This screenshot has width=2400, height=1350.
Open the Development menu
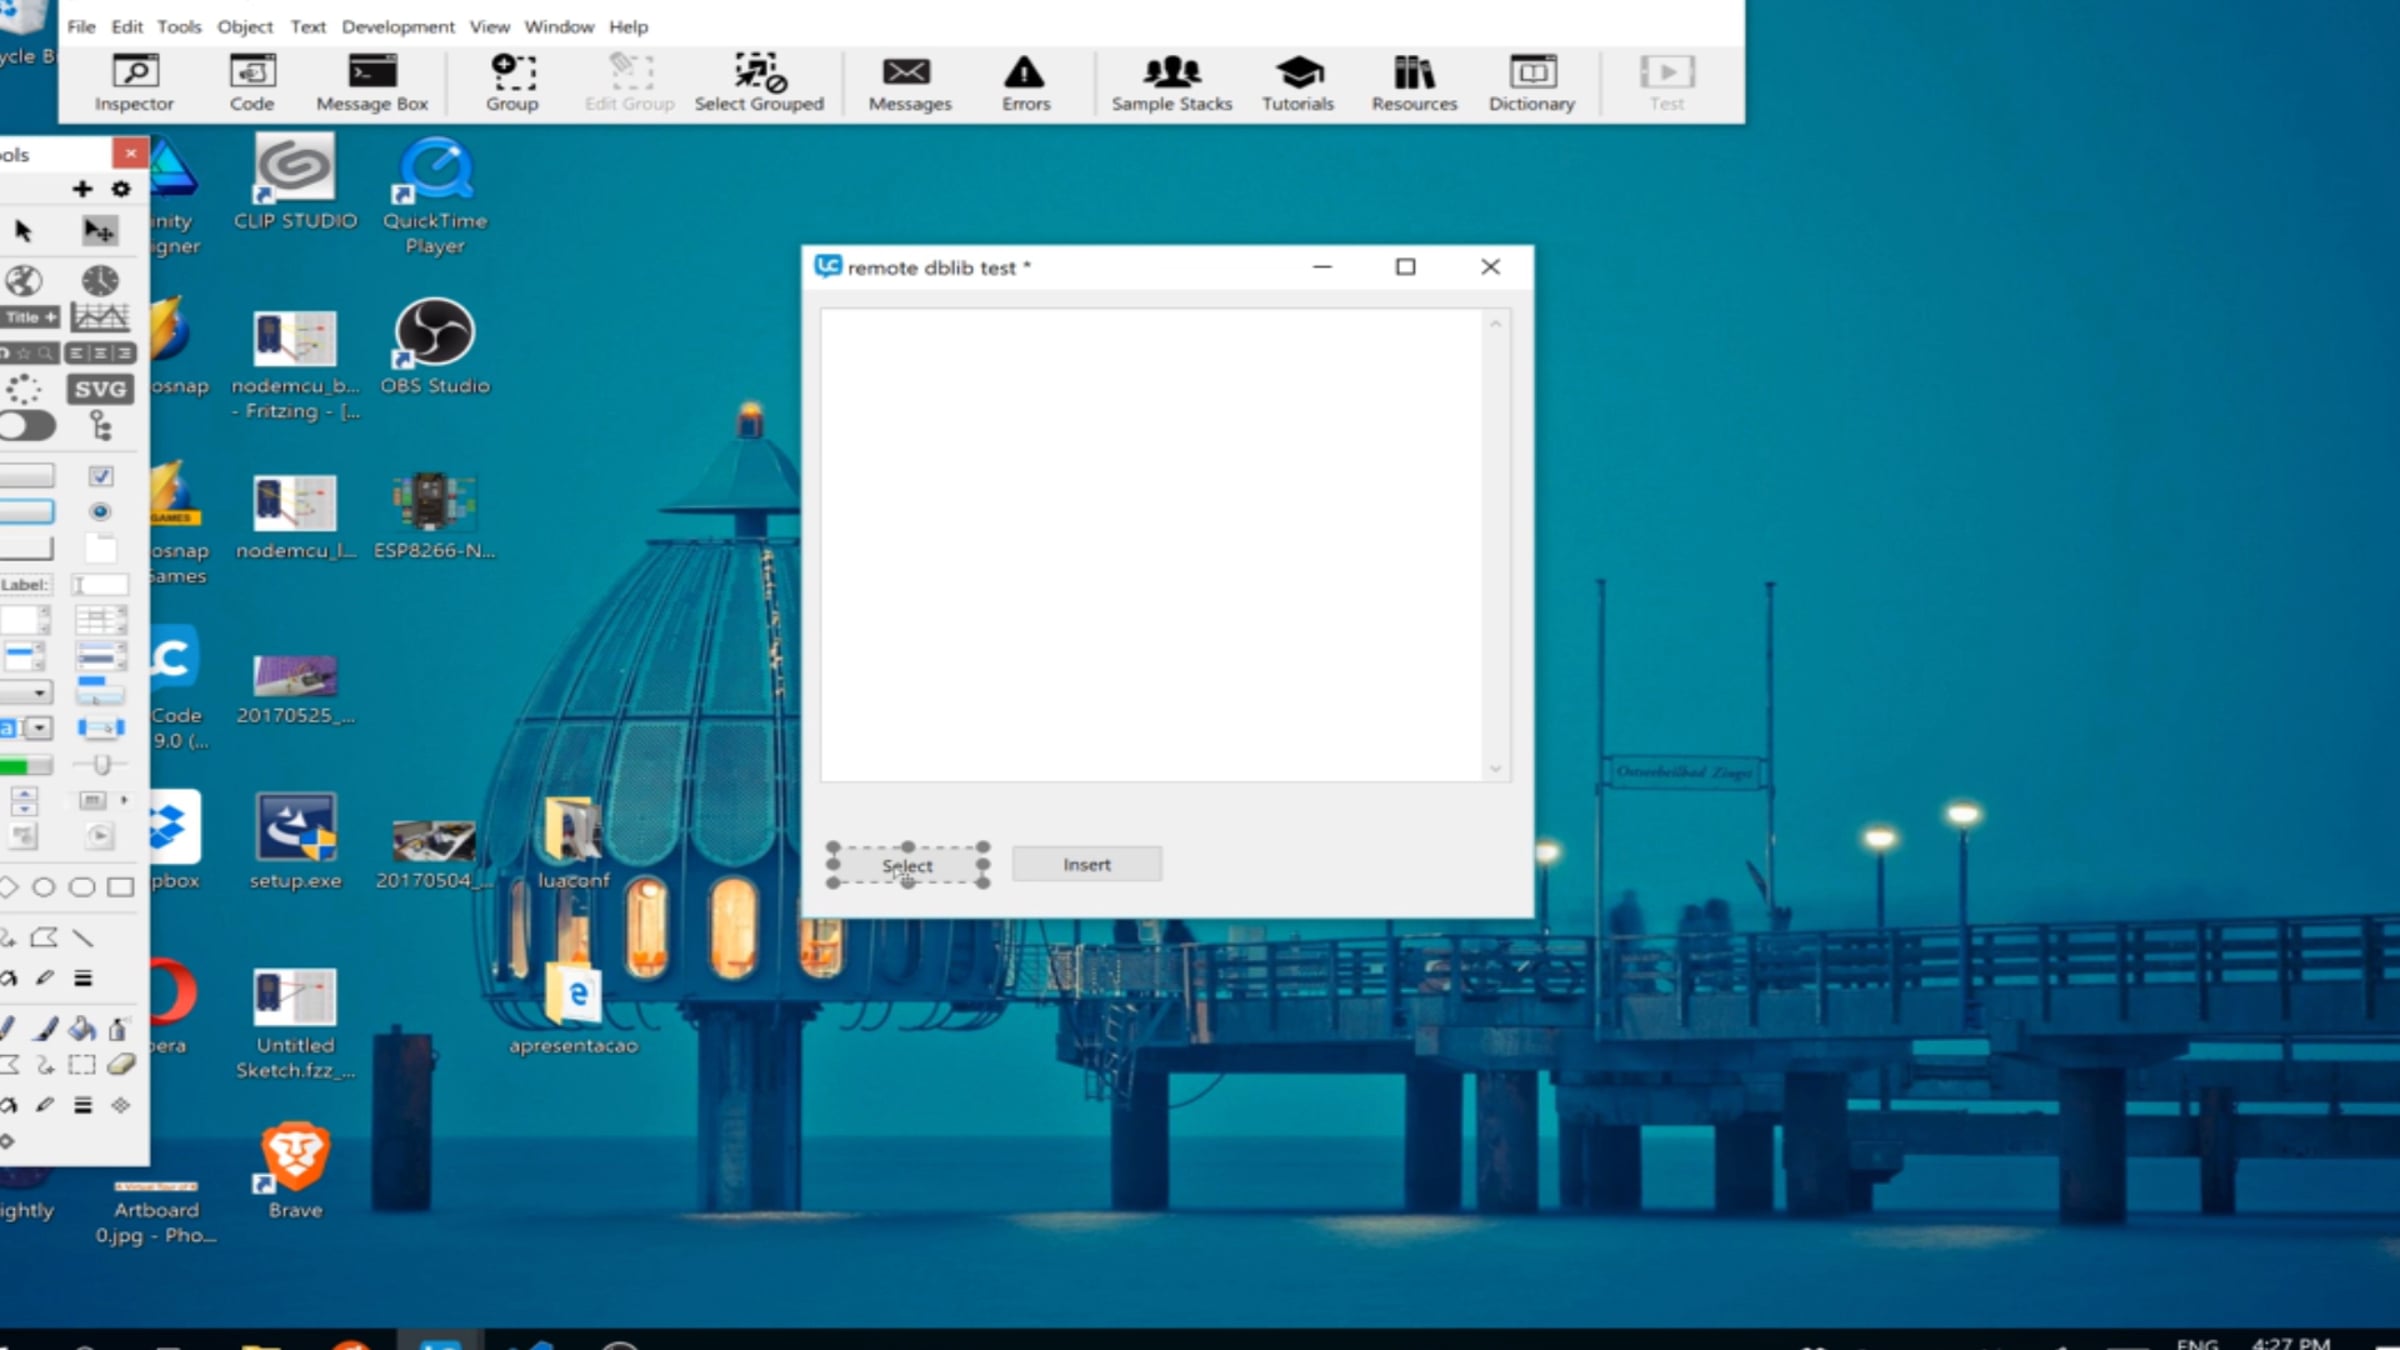click(x=398, y=27)
